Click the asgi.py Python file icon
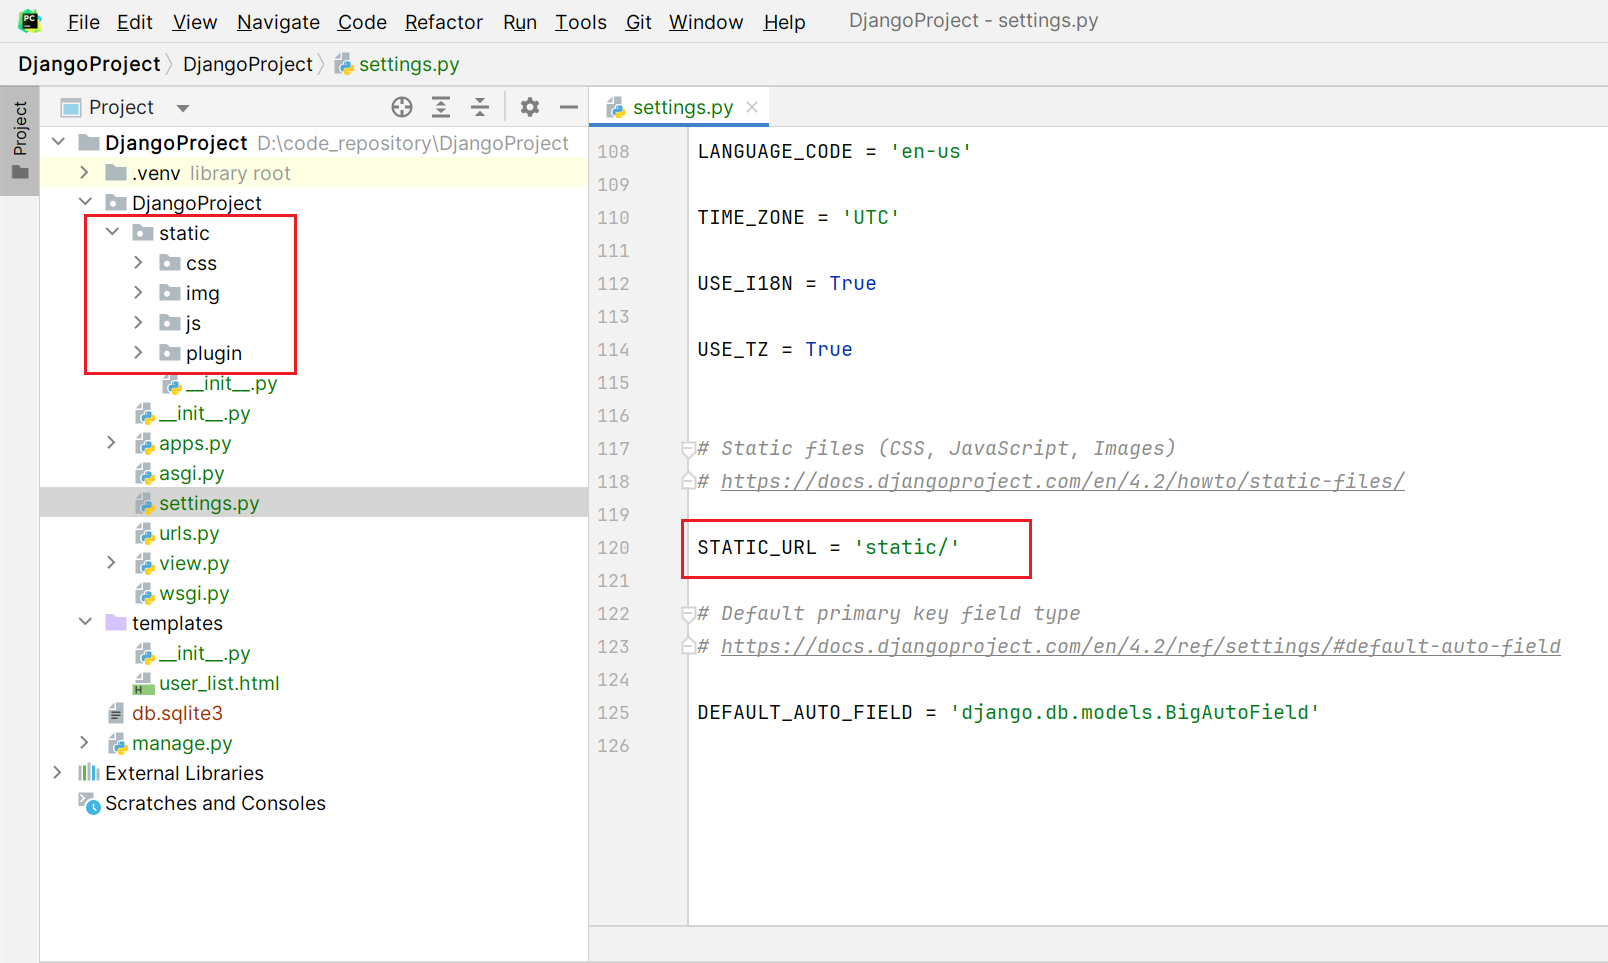1608x963 pixels. [x=144, y=474]
